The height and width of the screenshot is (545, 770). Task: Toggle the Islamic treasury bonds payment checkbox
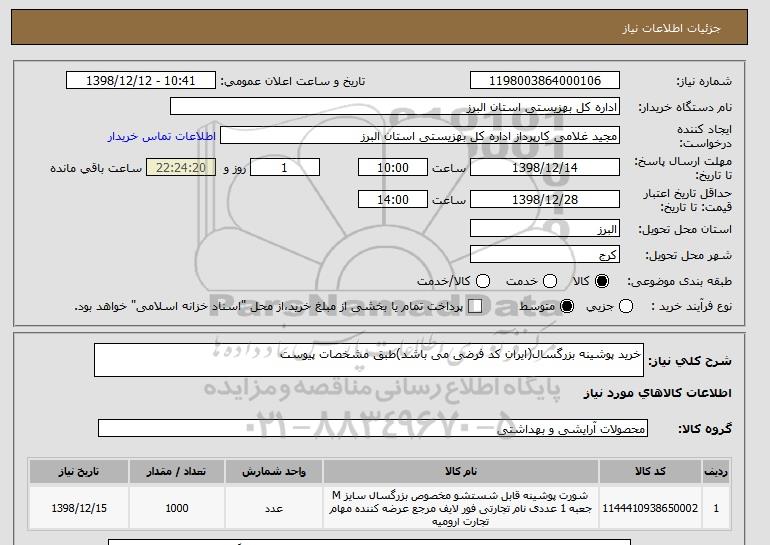(475, 306)
